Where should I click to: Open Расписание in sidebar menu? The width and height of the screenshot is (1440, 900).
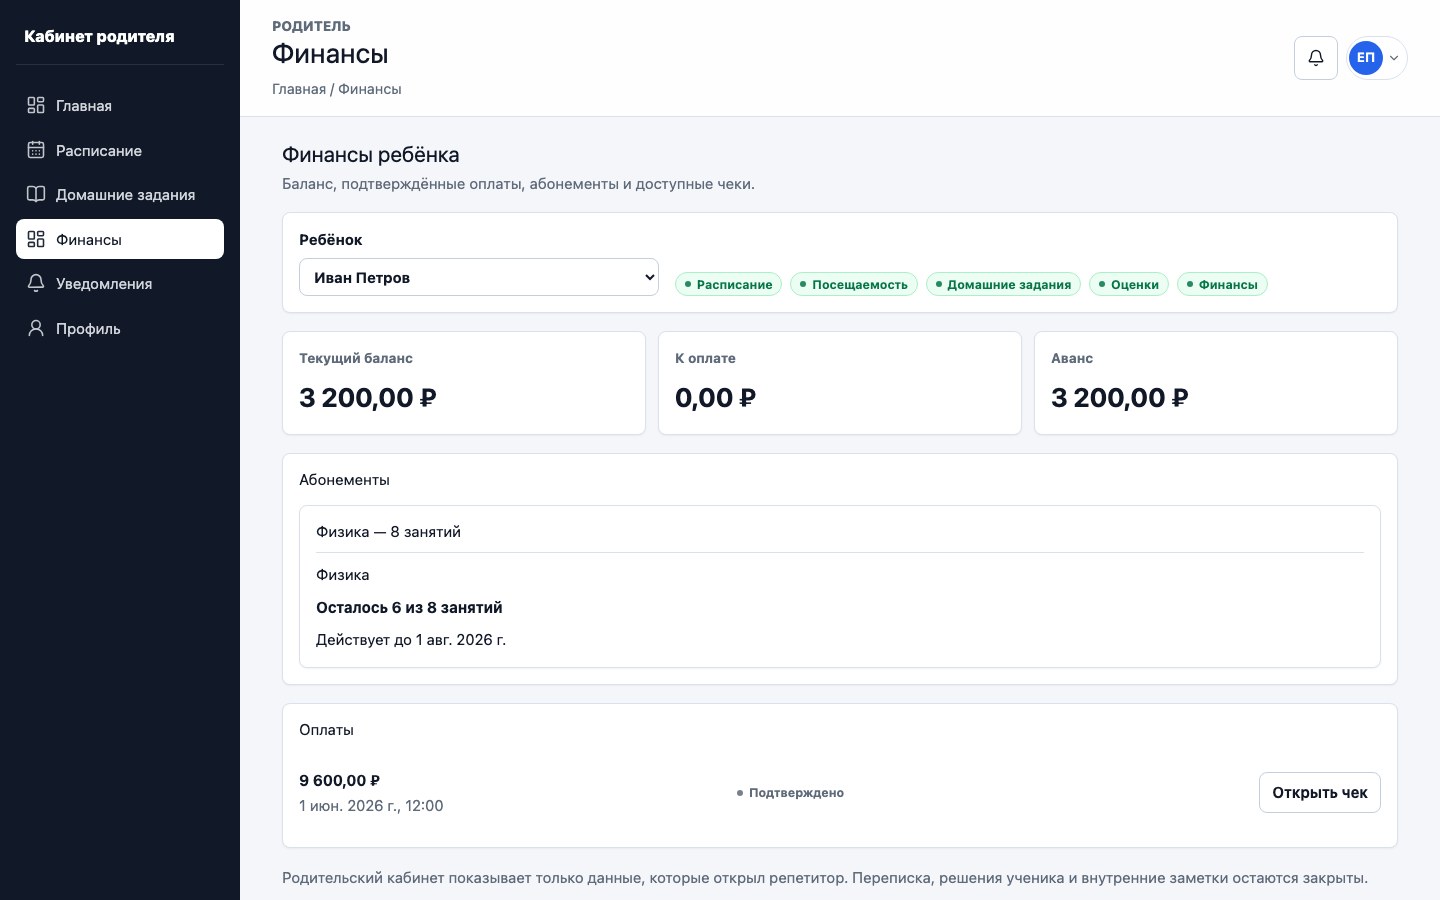click(x=120, y=150)
